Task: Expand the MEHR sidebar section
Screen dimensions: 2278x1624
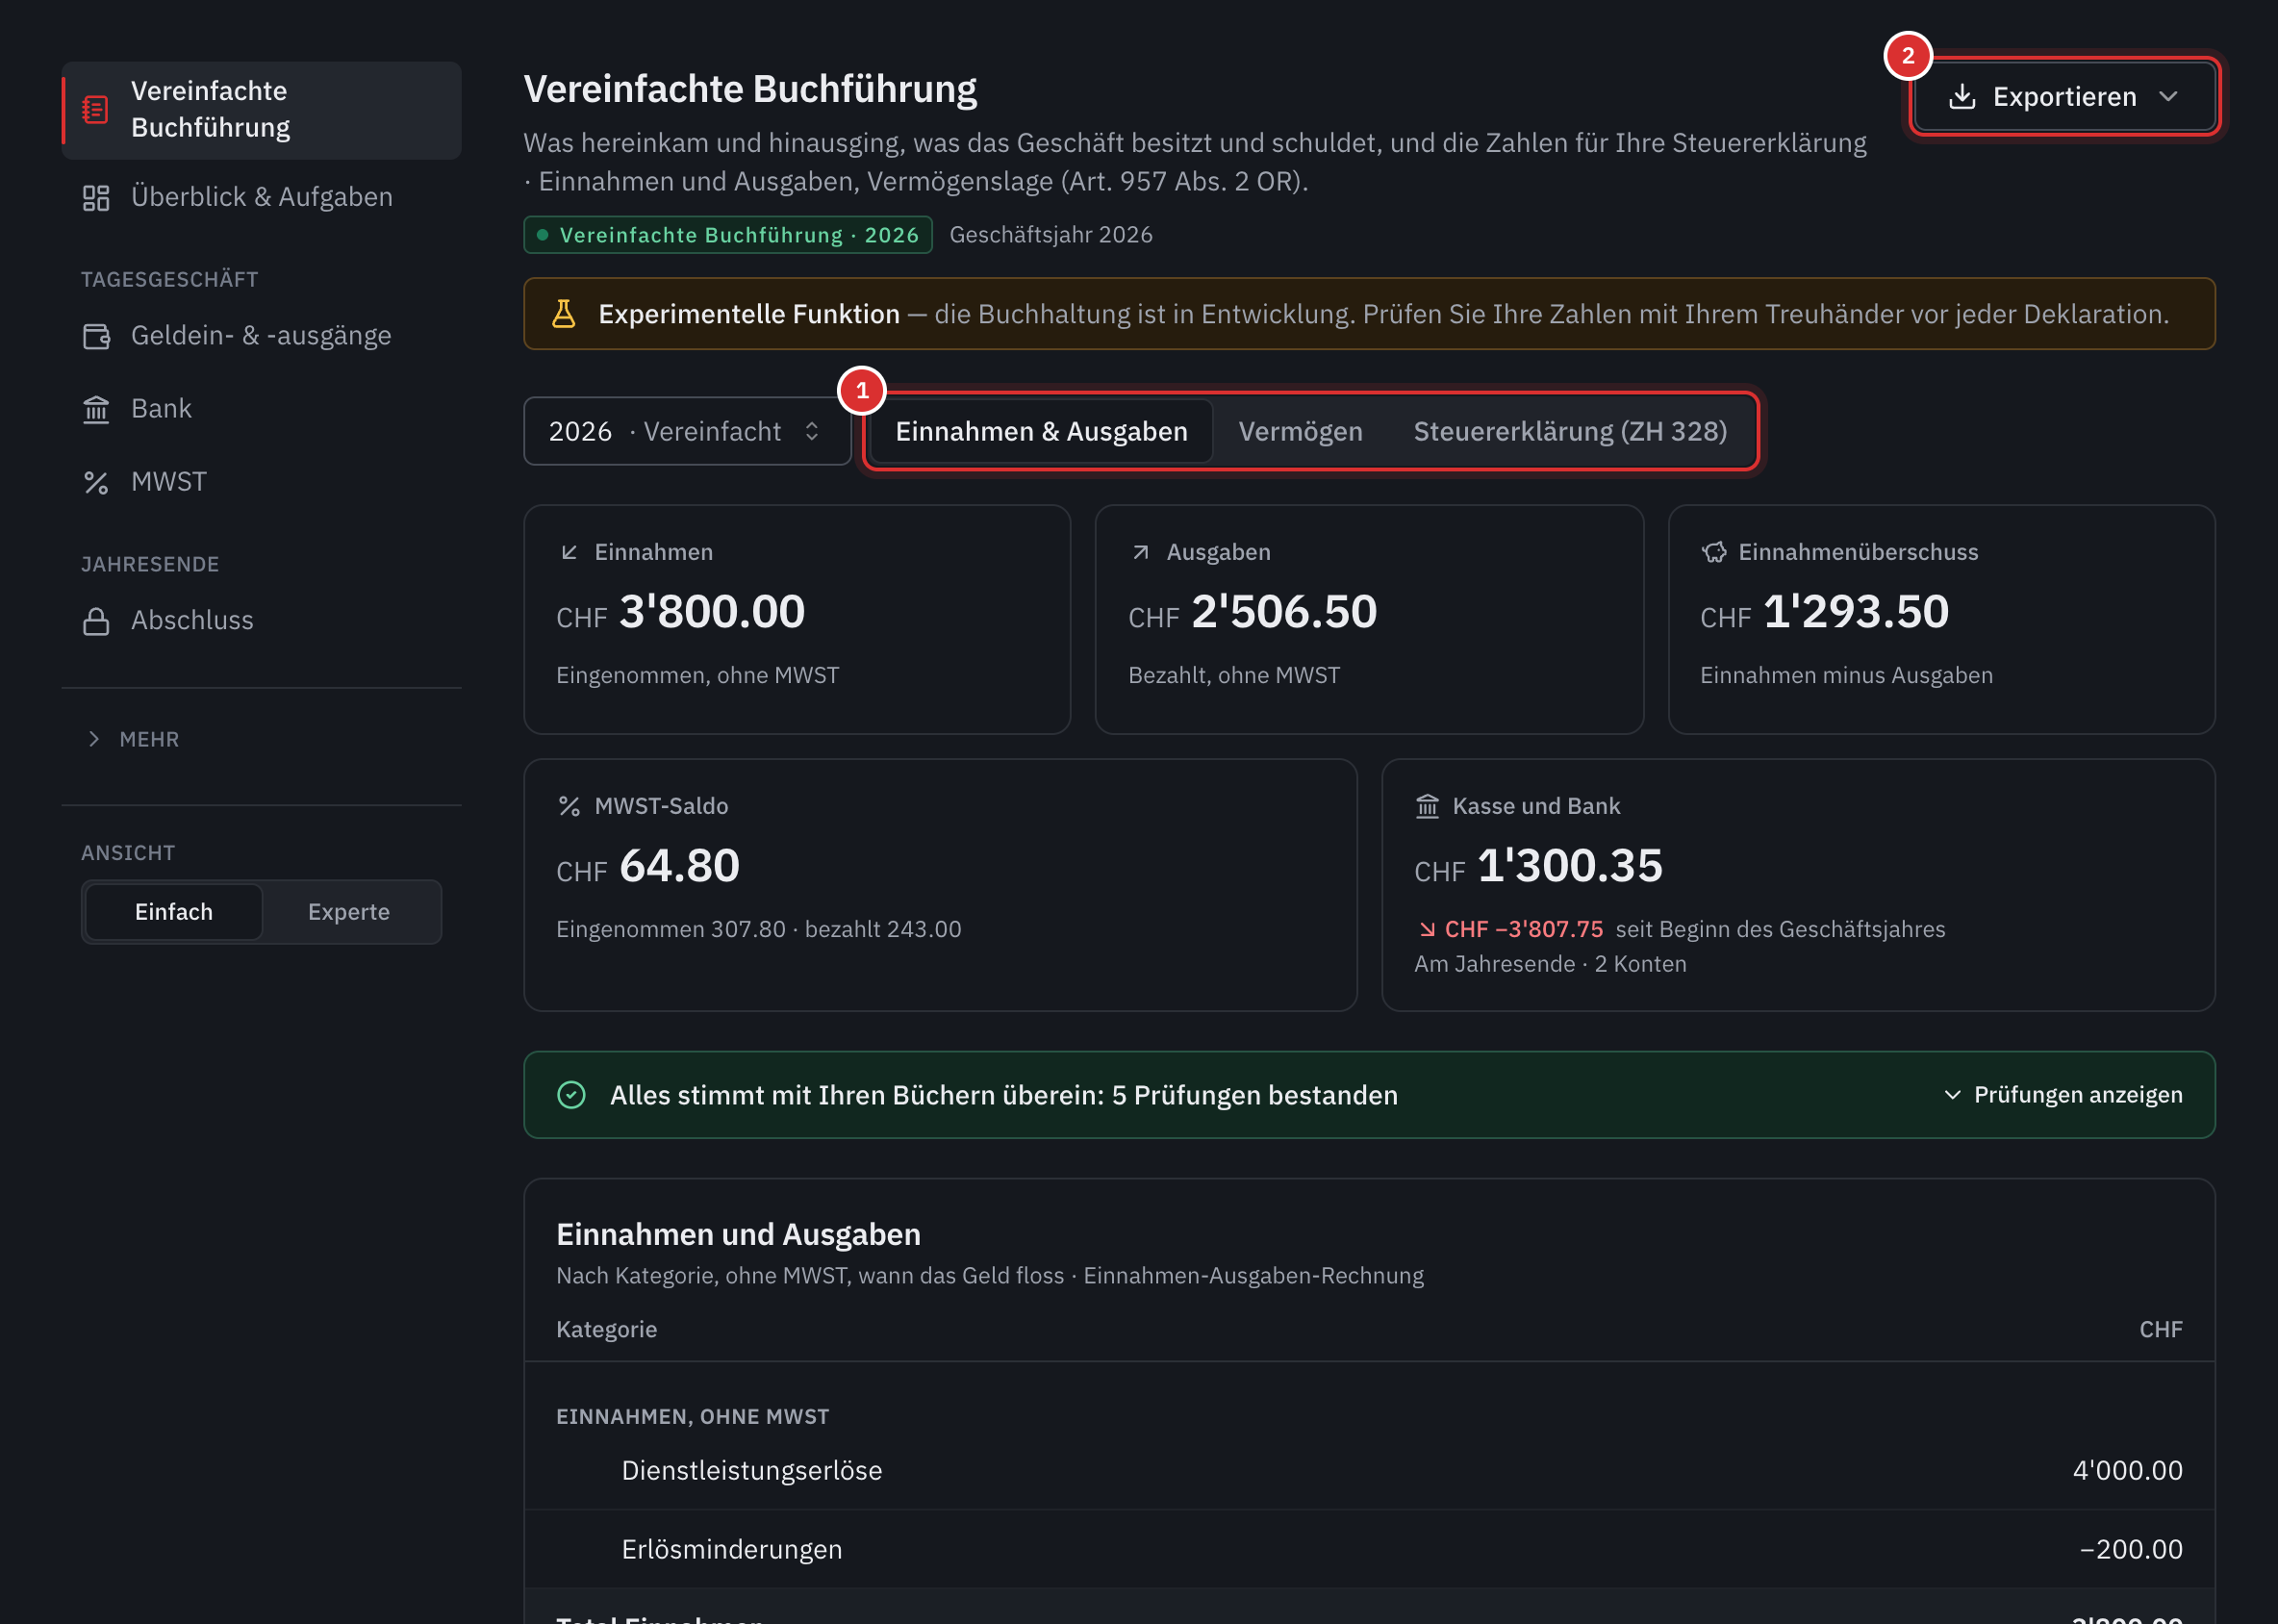Action: coord(133,739)
